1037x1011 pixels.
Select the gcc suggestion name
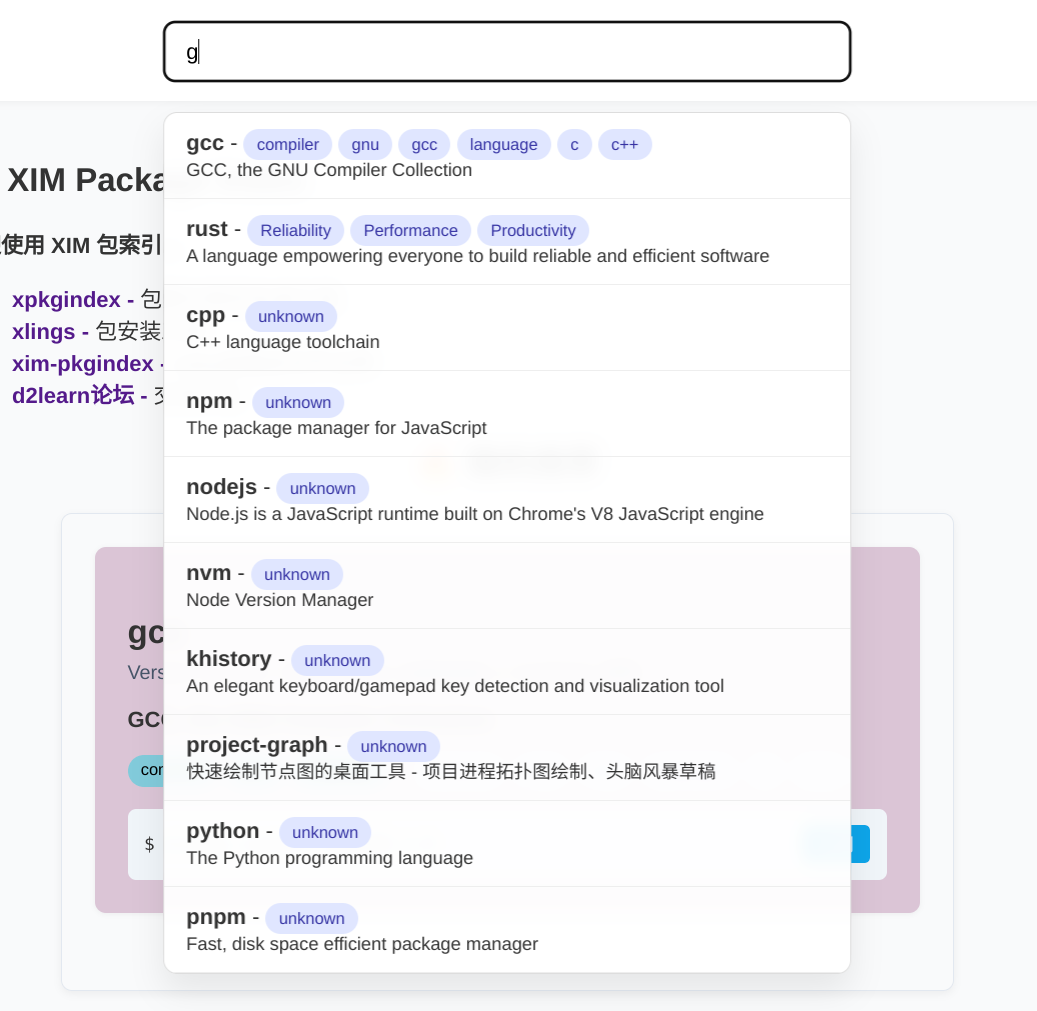[205, 143]
